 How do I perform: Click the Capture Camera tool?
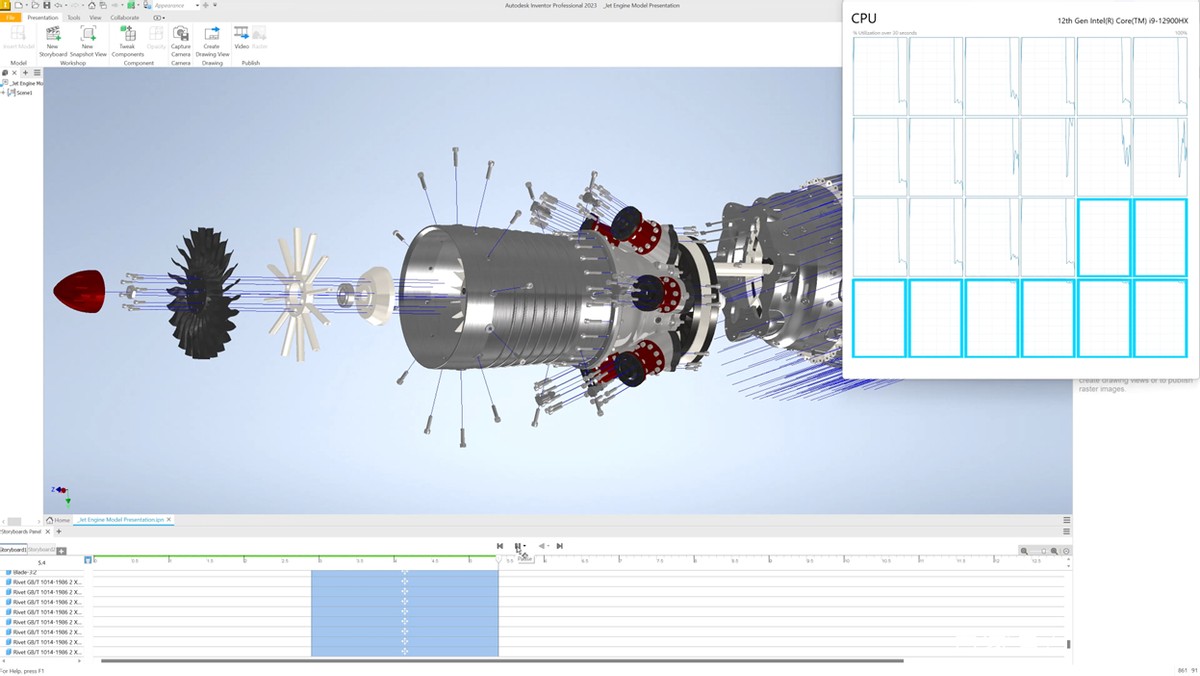181,40
